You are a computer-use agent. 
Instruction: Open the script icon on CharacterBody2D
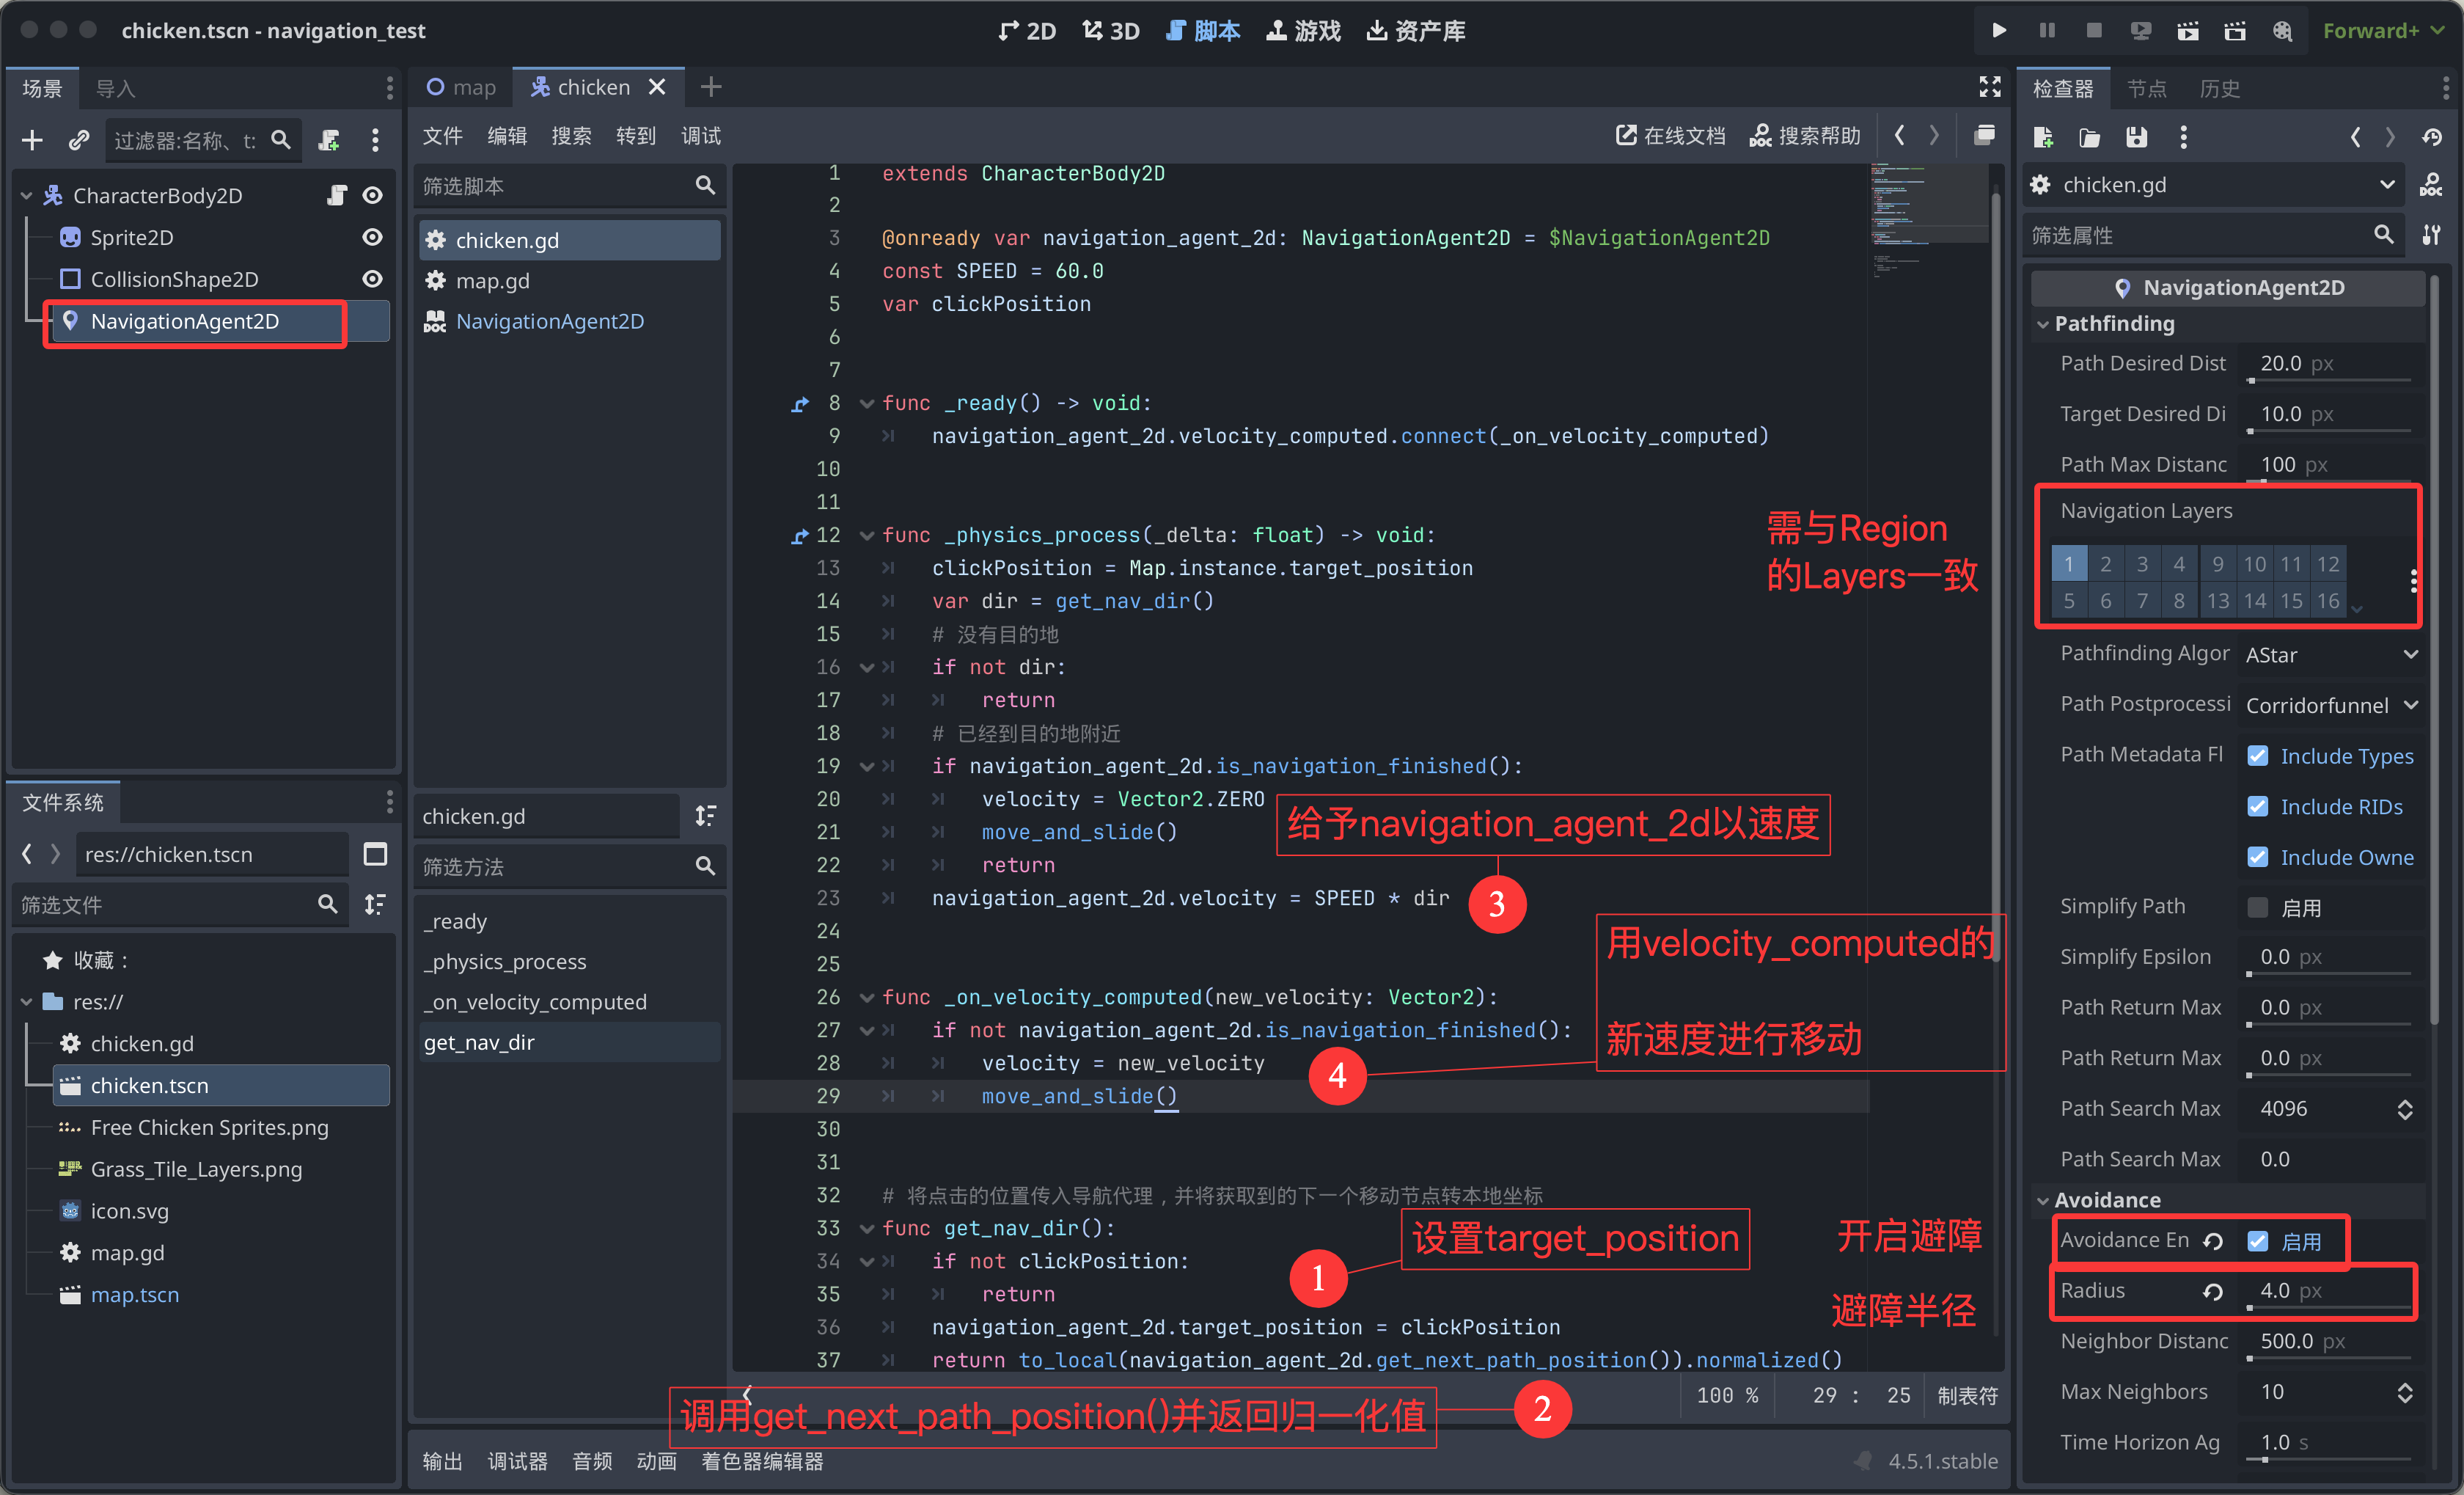pyautogui.click(x=336, y=195)
